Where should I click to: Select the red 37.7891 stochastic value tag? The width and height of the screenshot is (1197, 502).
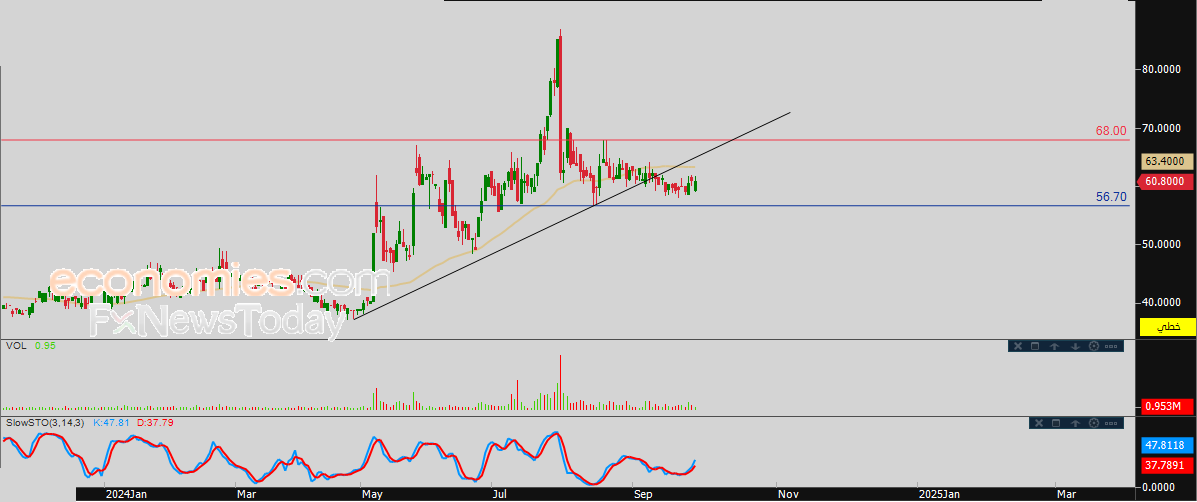[x=1168, y=465]
